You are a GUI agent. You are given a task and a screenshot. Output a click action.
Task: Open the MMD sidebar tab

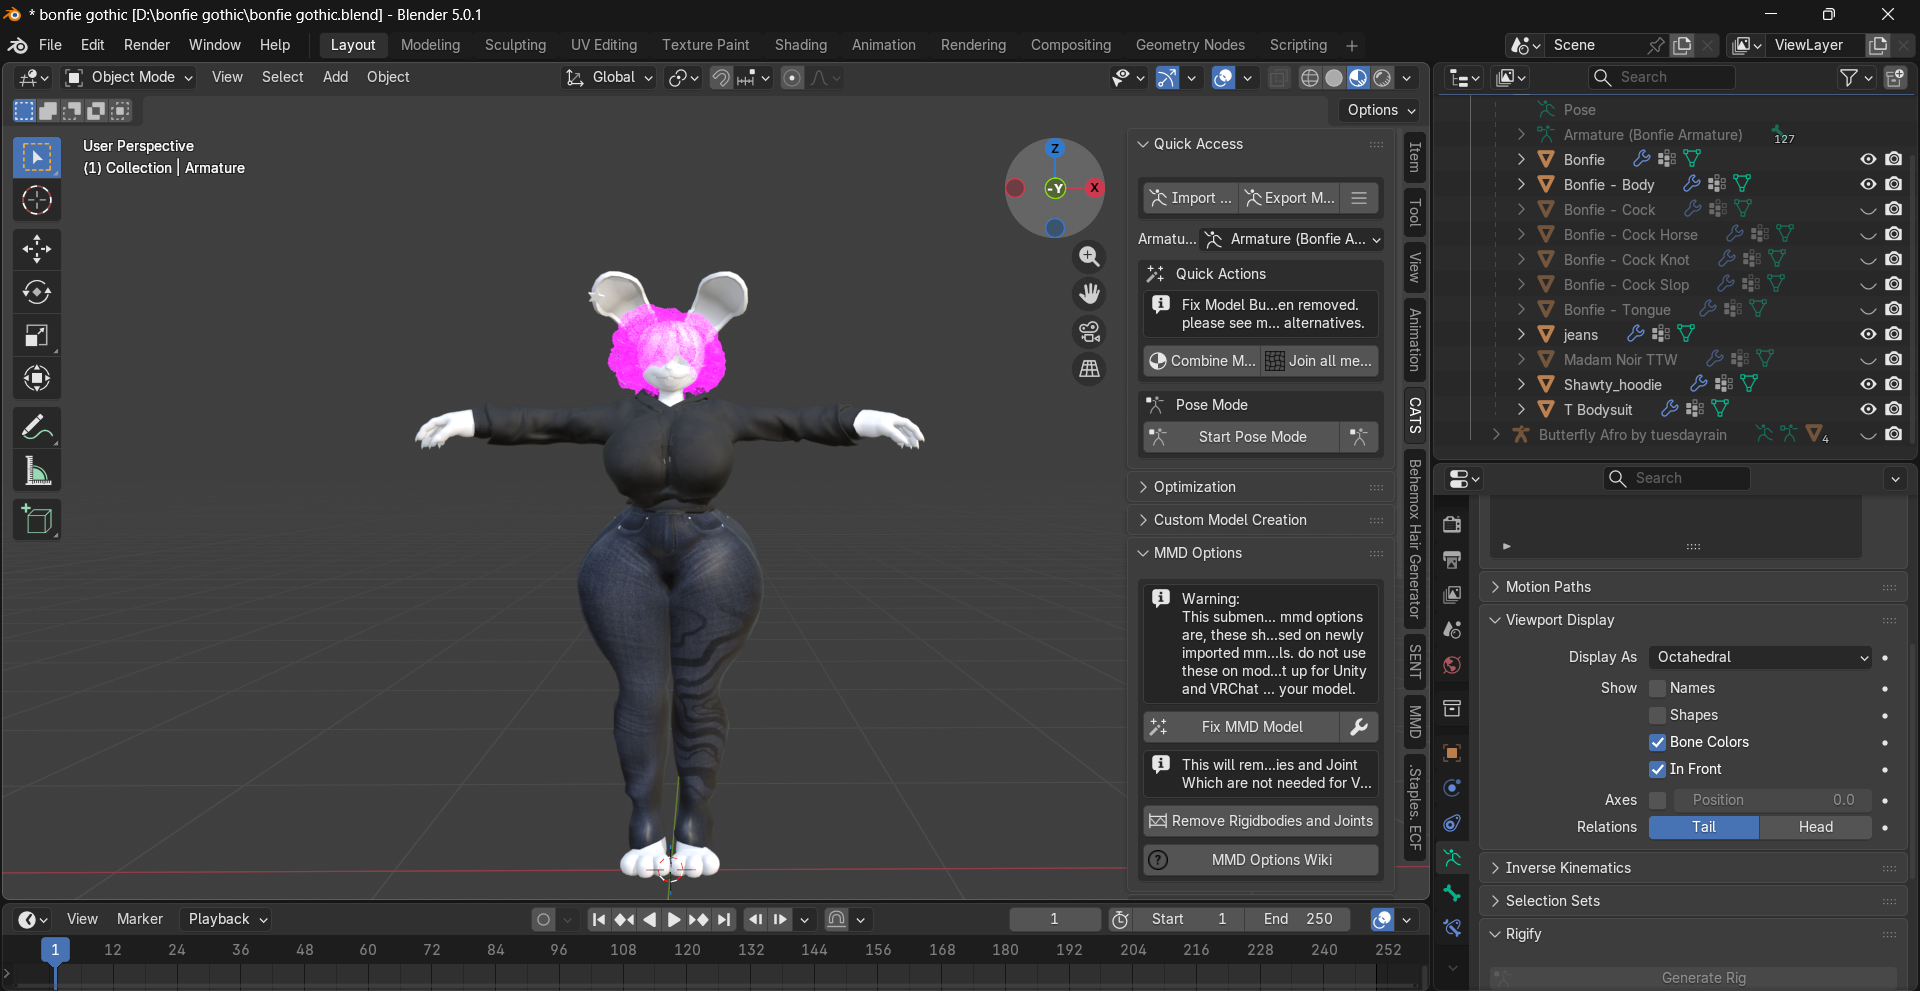[x=1415, y=721]
